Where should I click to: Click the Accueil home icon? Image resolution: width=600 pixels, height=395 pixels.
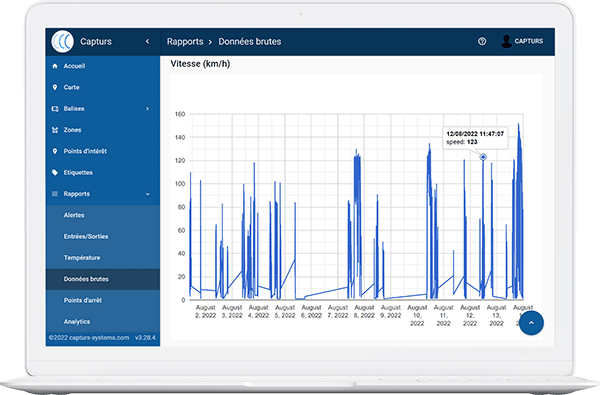click(x=55, y=66)
